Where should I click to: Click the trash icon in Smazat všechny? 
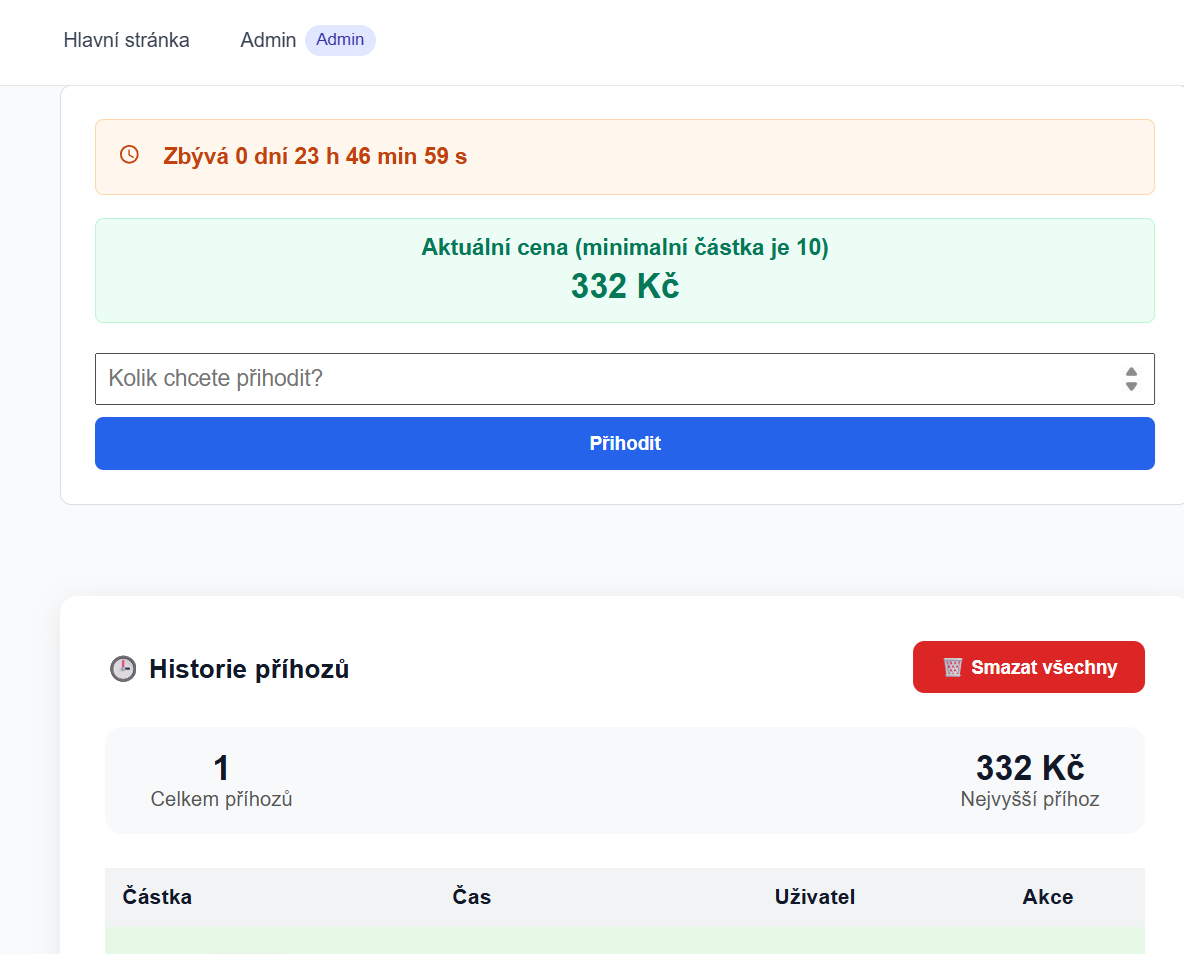pyautogui.click(x=952, y=667)
